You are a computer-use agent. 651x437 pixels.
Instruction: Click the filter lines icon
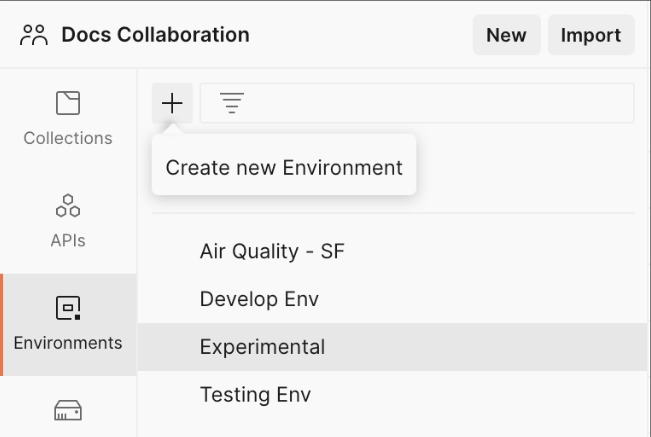point(232,103)
